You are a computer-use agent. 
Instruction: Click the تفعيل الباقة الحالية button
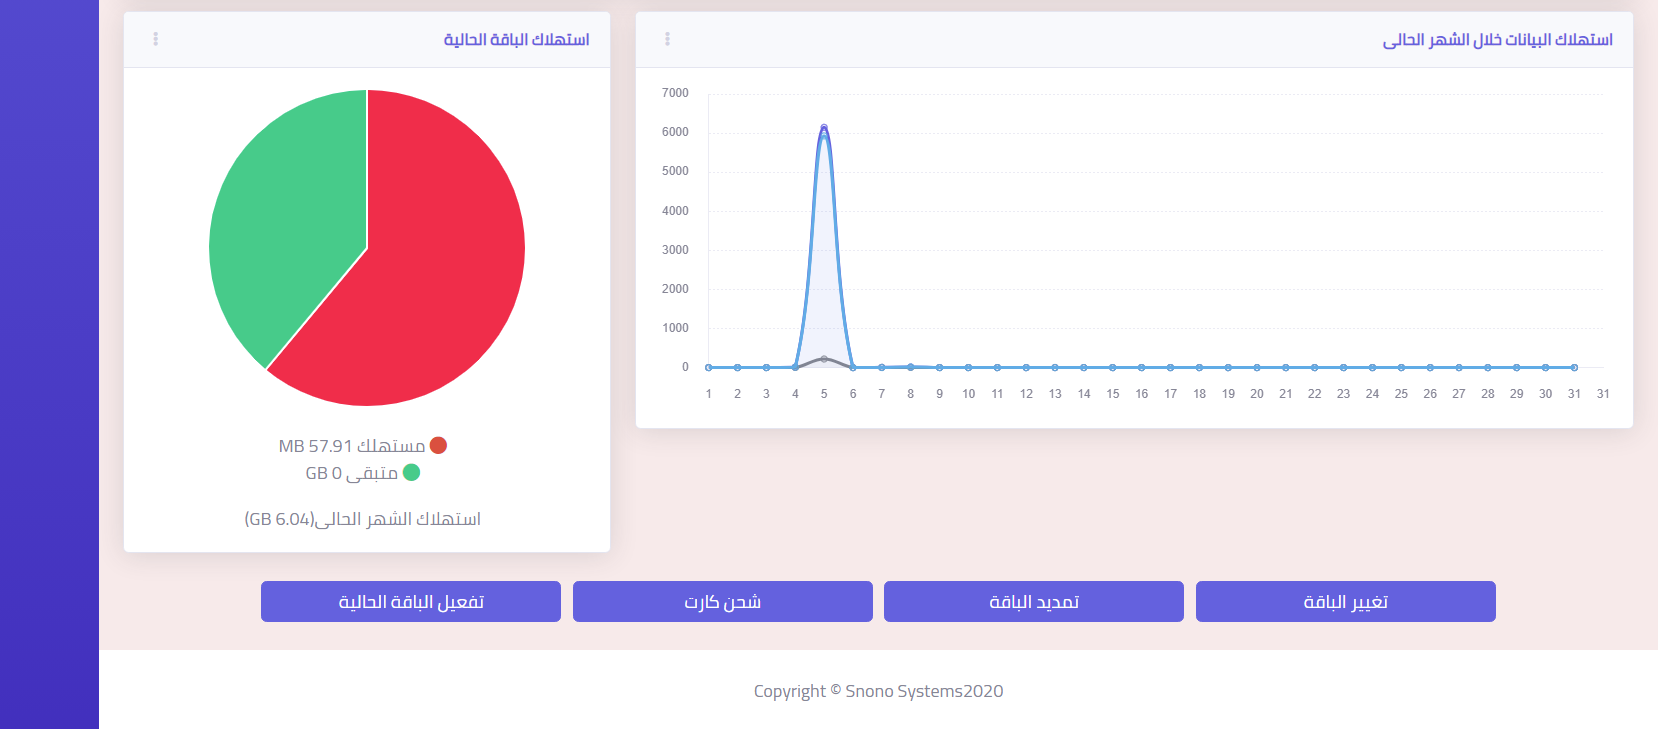(x=411, y=602)
